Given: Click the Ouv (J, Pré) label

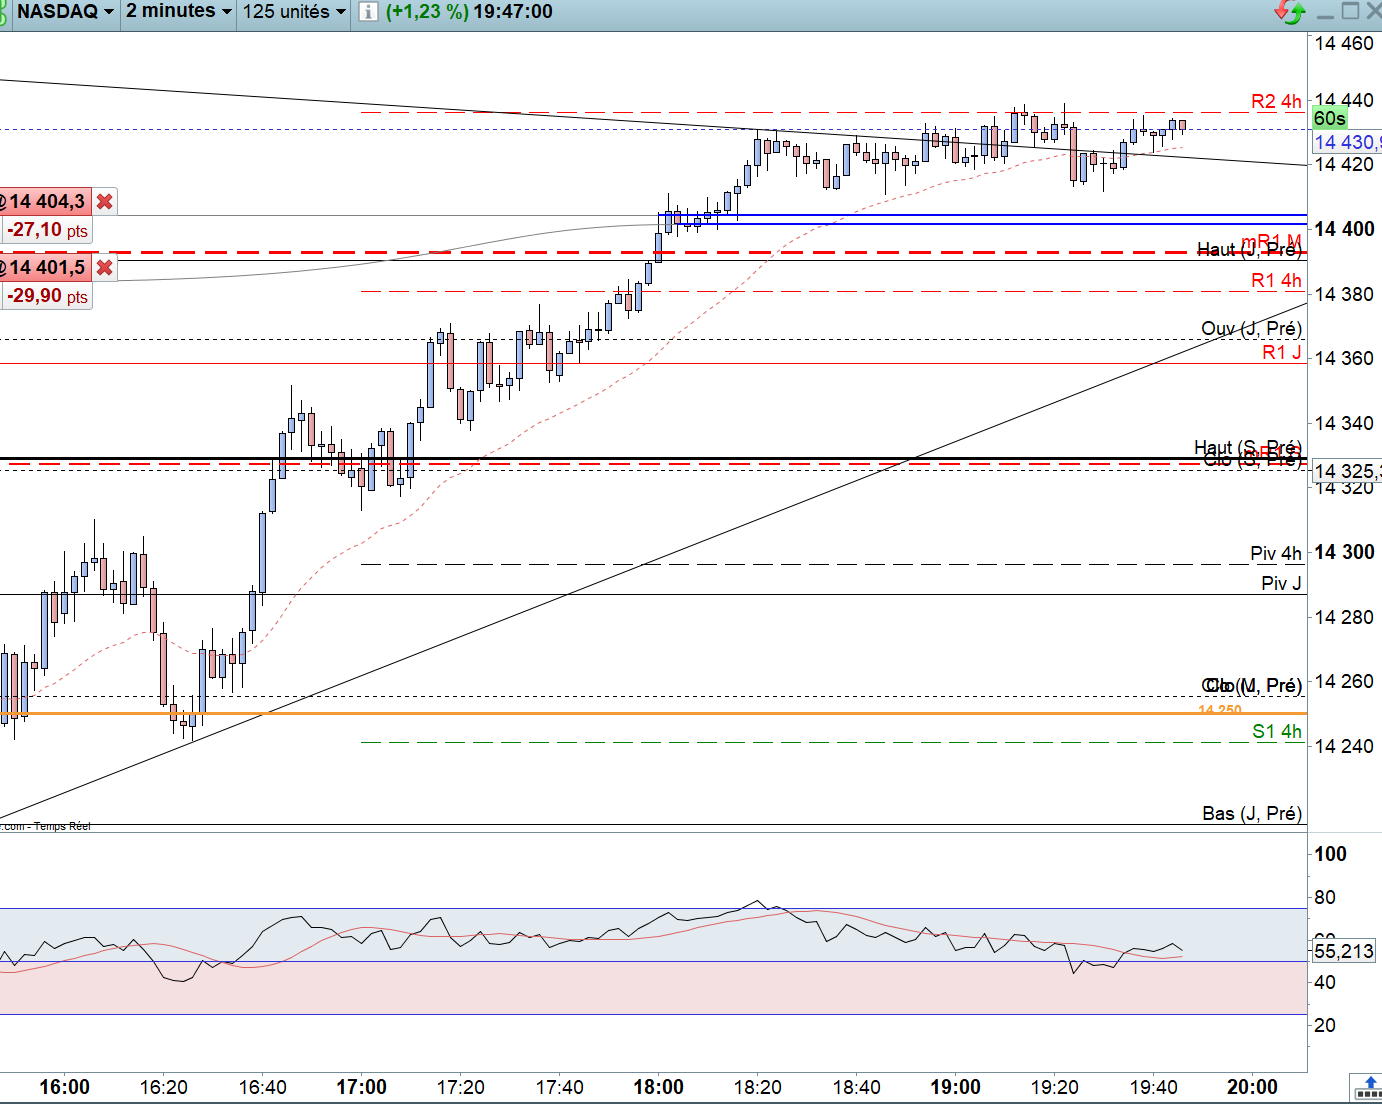Looking at the screenshot, I should [x=1252, y=329].
